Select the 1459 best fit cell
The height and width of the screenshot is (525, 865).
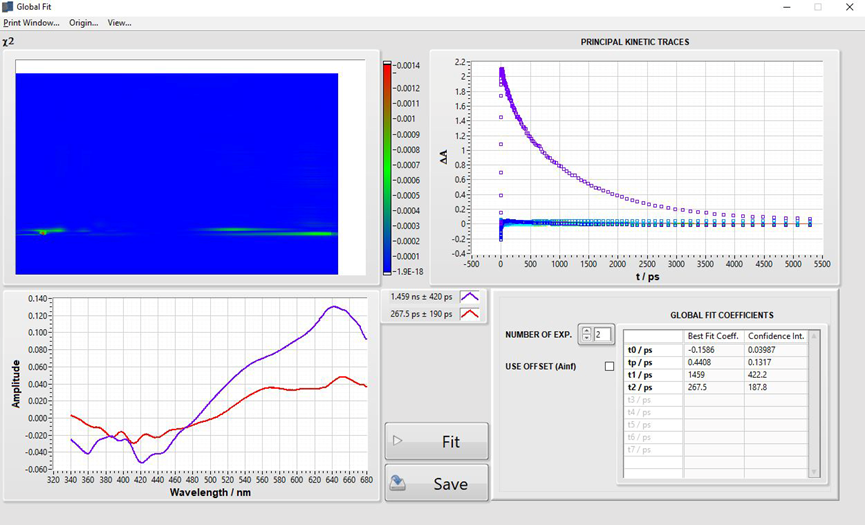click(714, 375)
